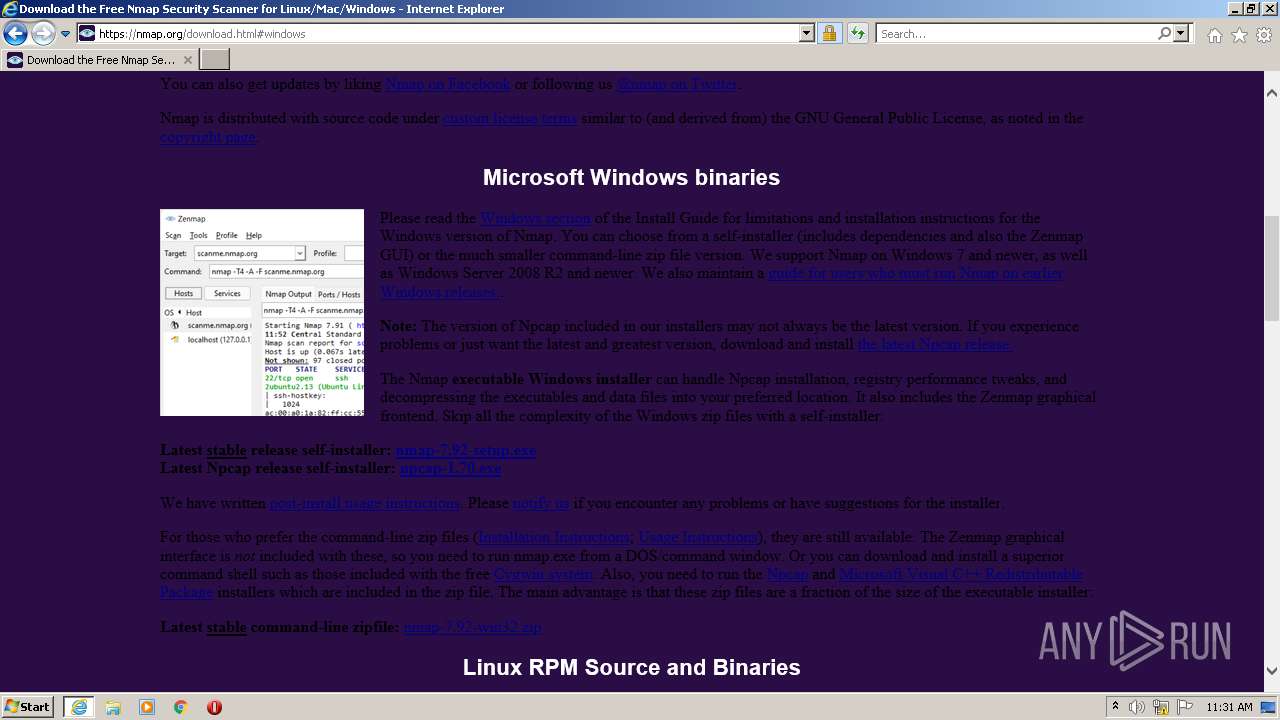Viewport: 1280px width, 720px height.
Task: Open the network tray icon
Action: point(1161,707)
